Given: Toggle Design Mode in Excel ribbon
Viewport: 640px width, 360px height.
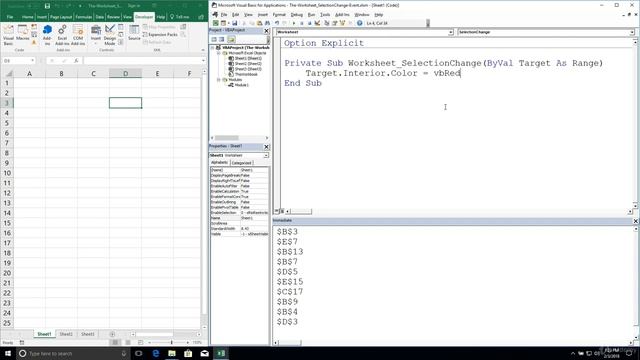Looking at the screenshot, I should pos(110,35).
